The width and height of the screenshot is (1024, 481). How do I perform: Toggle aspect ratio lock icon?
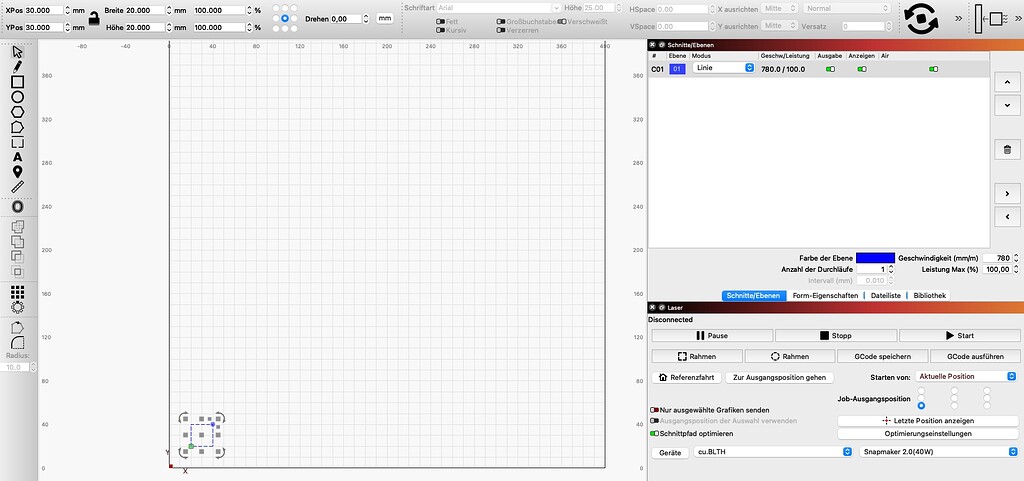coord(94,18)
